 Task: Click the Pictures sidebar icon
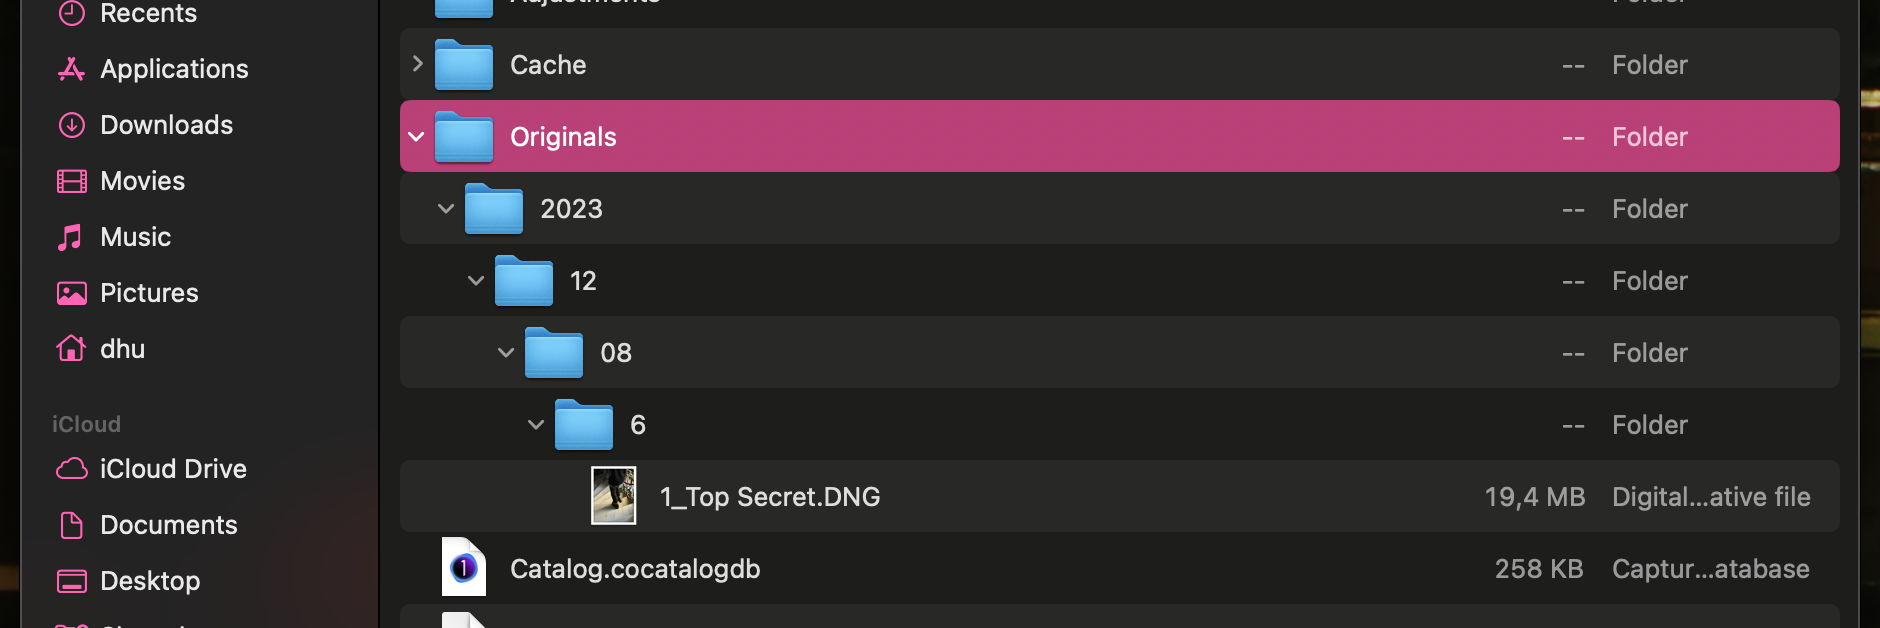tap(71, 293)
